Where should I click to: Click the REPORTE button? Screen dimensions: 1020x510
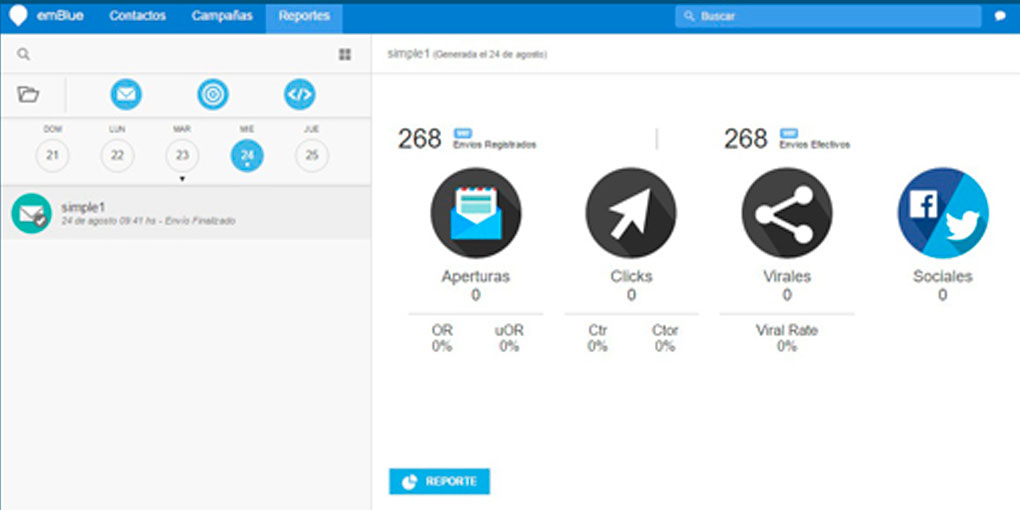pos(439,481)
